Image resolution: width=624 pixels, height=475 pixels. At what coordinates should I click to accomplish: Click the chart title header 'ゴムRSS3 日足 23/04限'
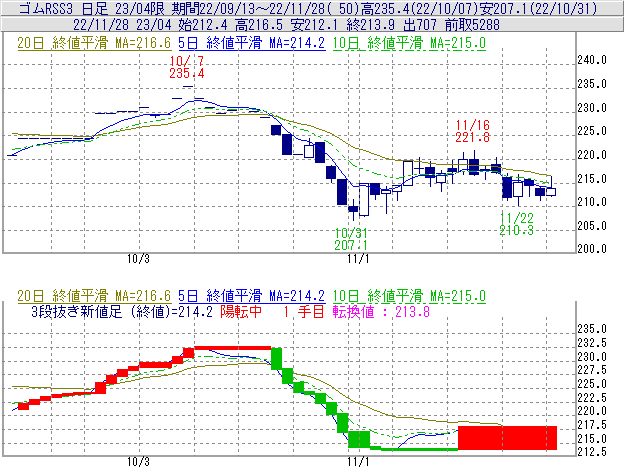tap(93, 8)
